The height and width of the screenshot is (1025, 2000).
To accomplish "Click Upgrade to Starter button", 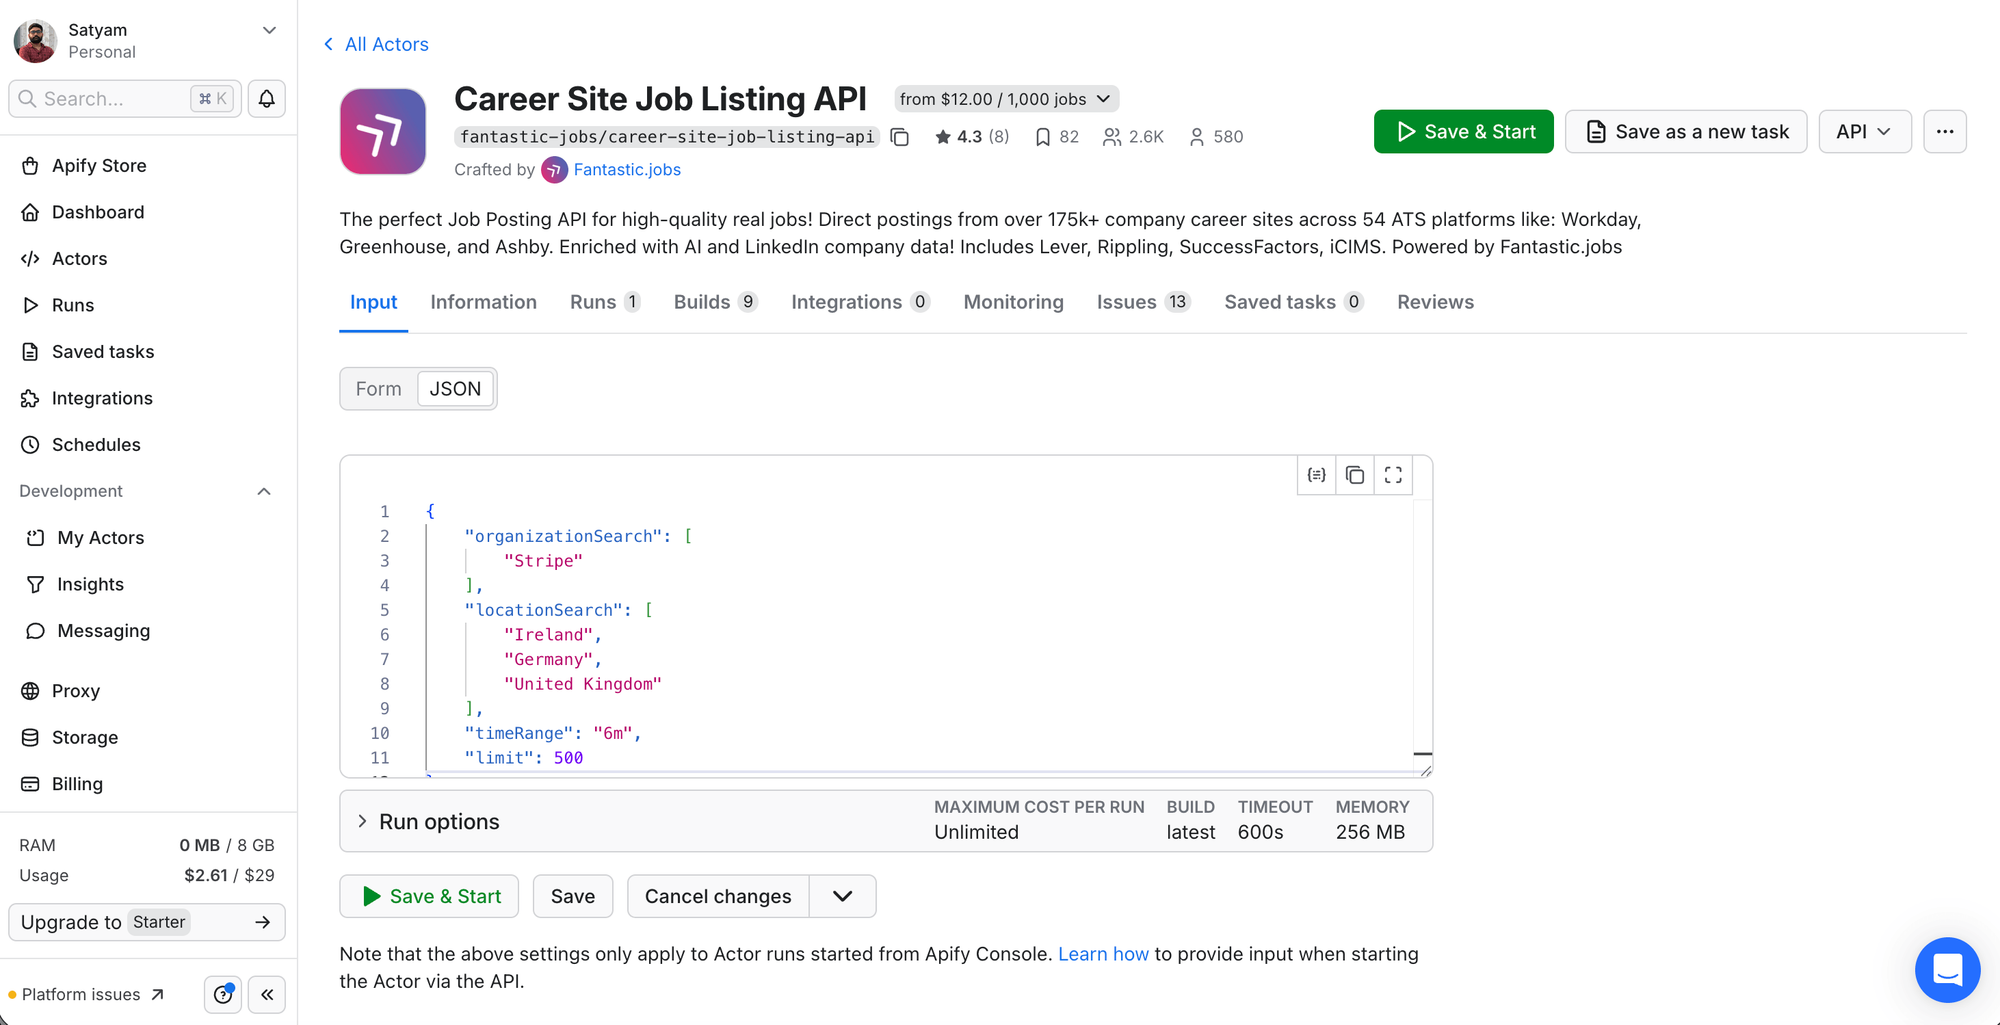I will (x=147, y=922).
